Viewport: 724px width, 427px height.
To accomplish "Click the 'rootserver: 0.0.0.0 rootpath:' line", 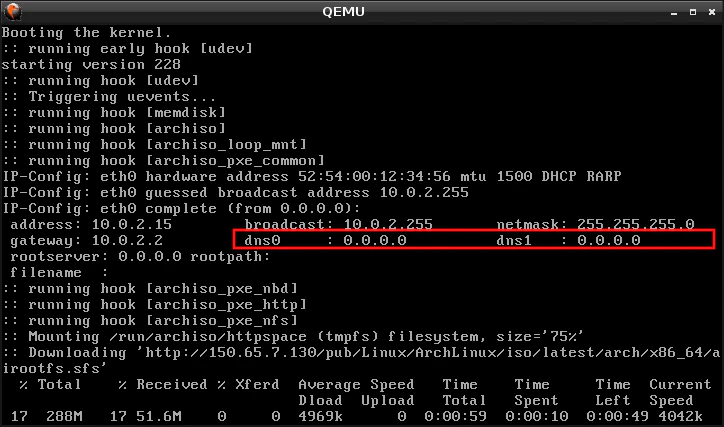I will [x=140, y=257].
